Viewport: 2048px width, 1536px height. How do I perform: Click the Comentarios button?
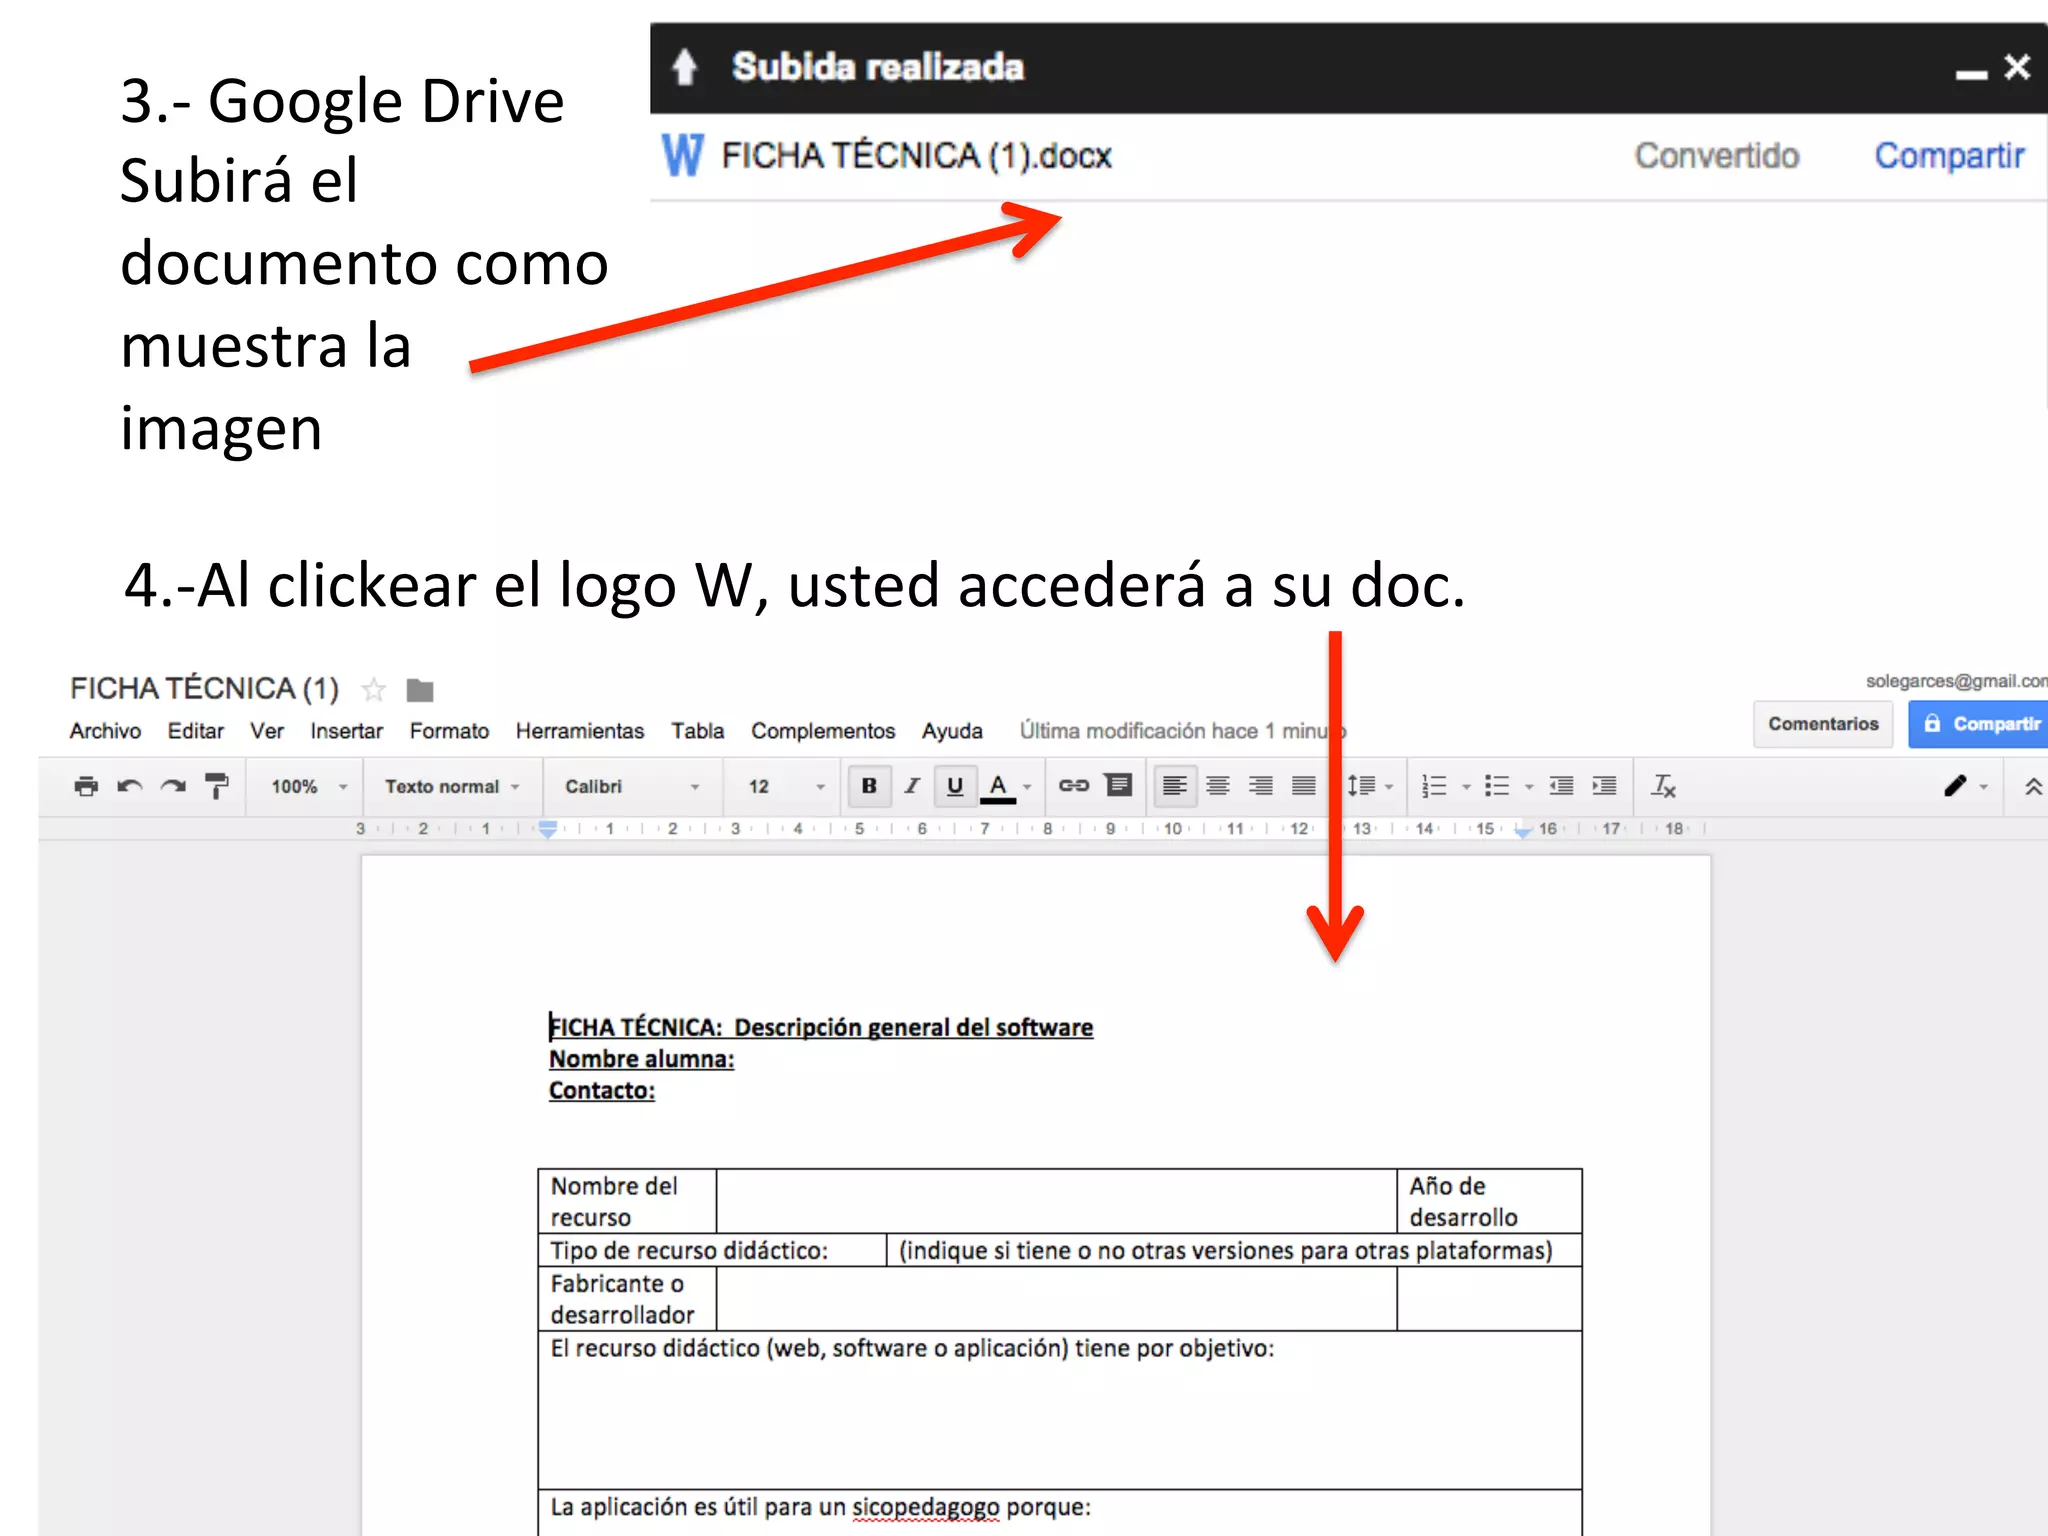click(1823, 724)
